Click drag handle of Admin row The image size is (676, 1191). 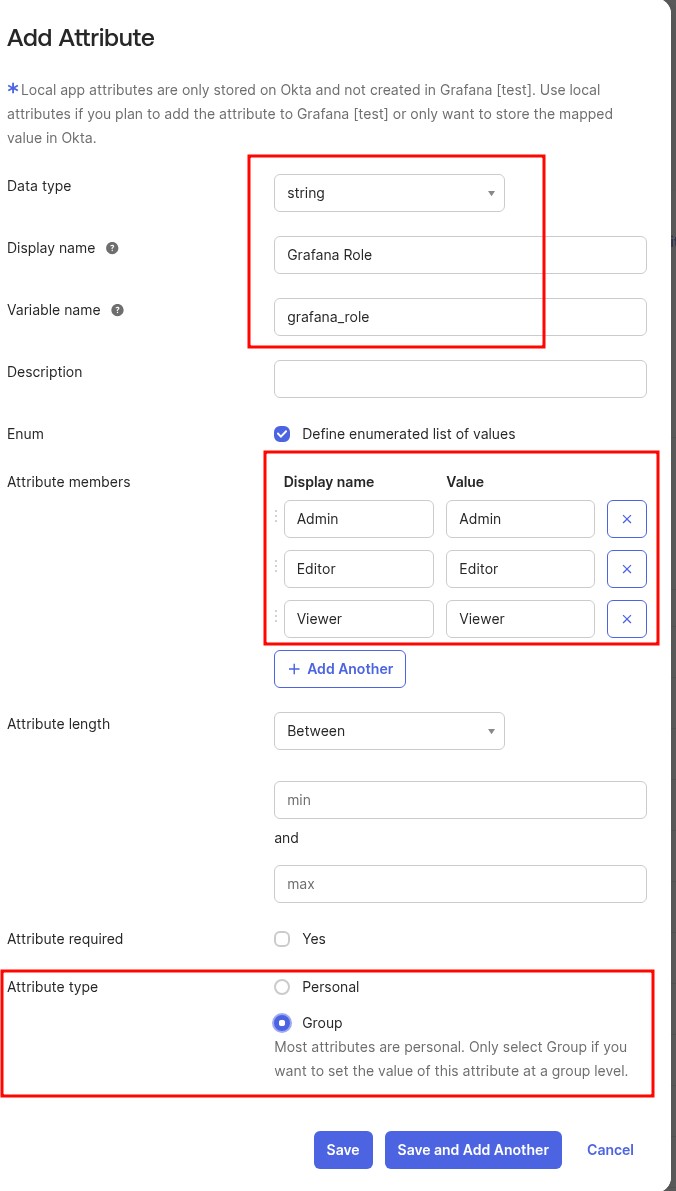point(276,517)
